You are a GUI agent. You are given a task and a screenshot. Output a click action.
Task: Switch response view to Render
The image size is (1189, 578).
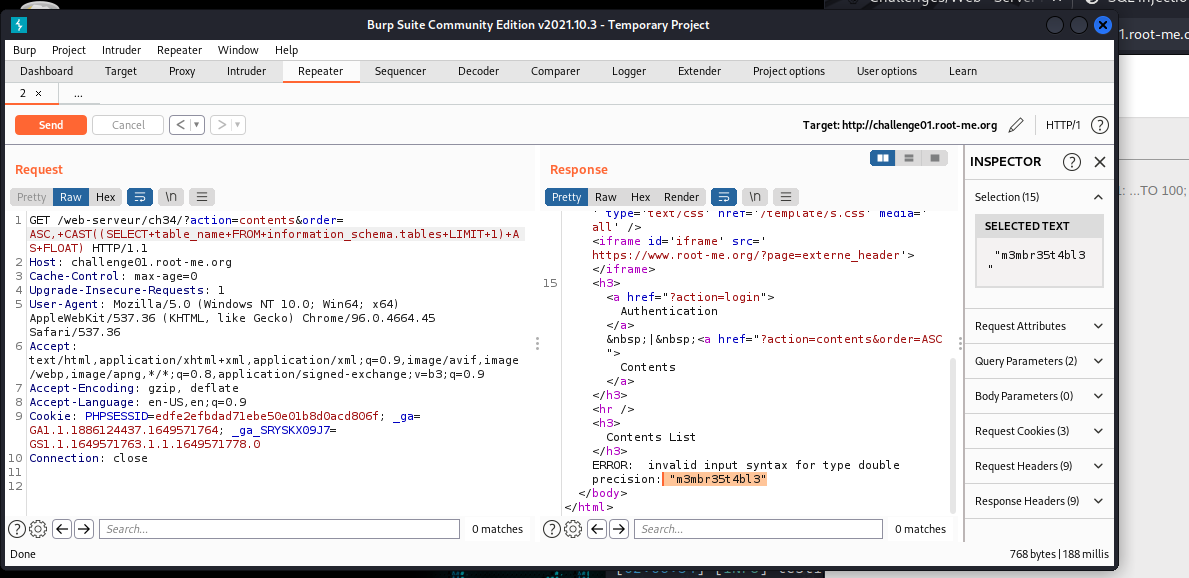pyautogui.click(x=682, y=197)
